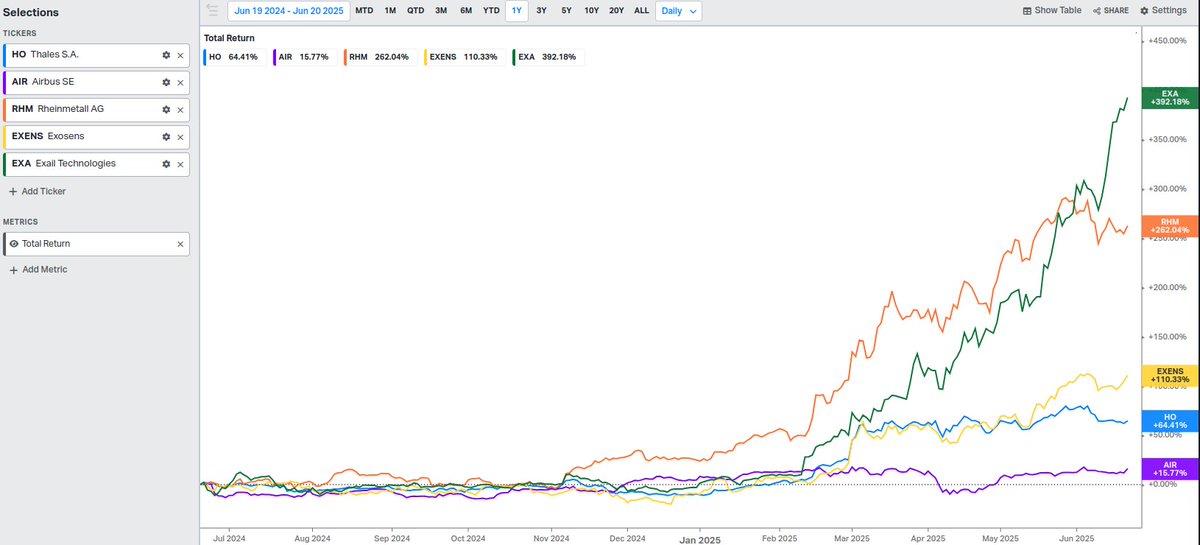Select the 3Y time range
Viewport: 1200px width, 545px height.
click(x=541, y=11)
